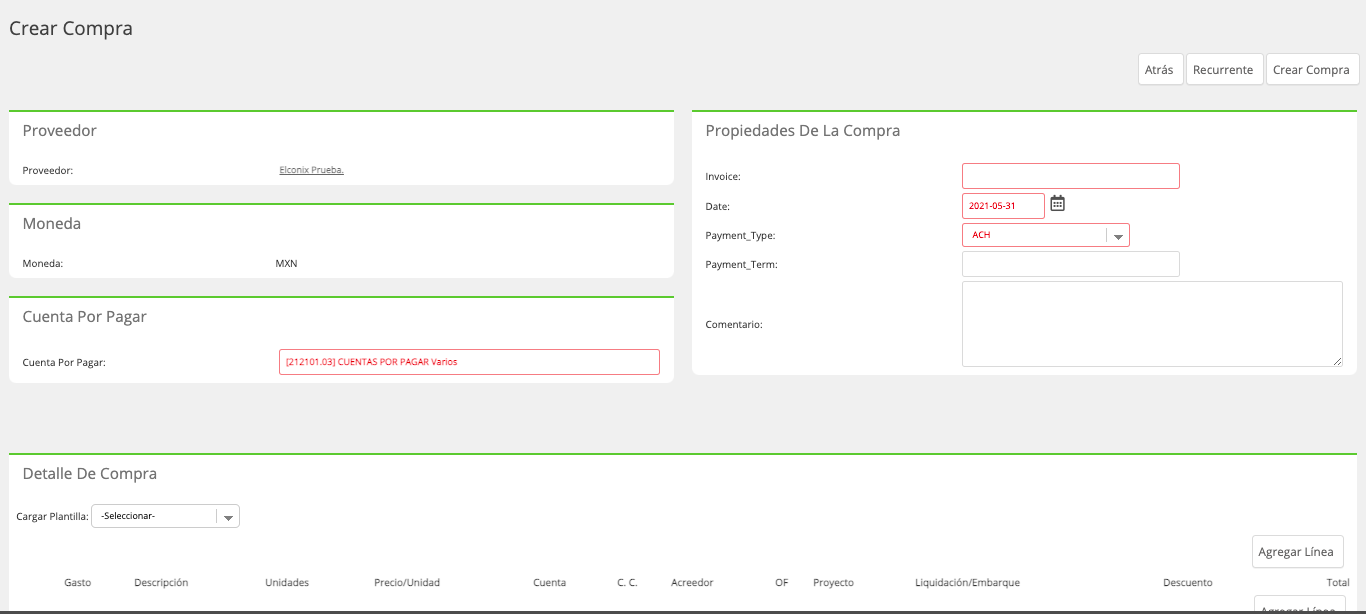The image size is (1366, 614).
Task: Grab the Comentario textarea corner handle
Action: (x=1337, y=361)
